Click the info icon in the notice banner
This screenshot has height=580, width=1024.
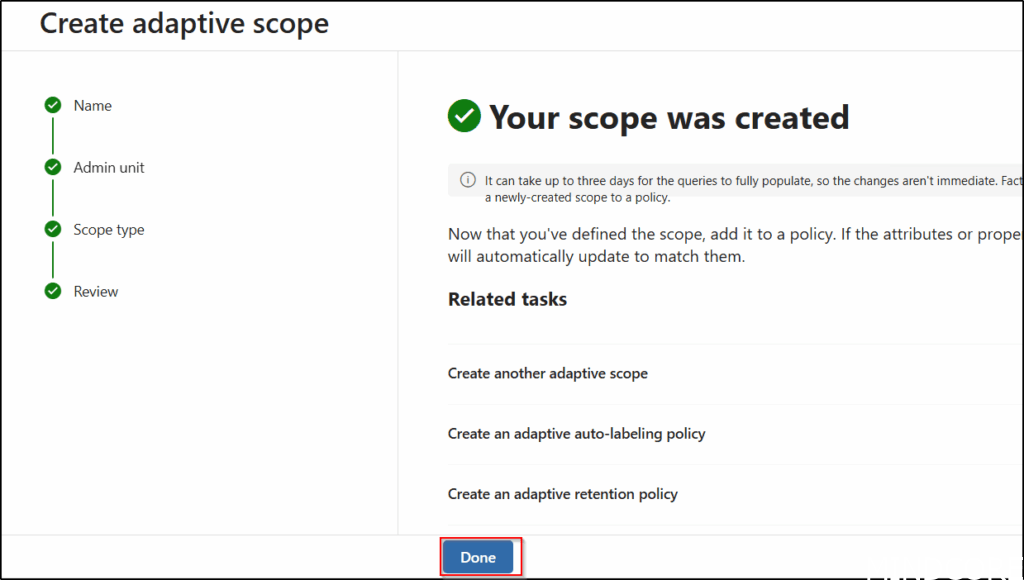[467, 180]
